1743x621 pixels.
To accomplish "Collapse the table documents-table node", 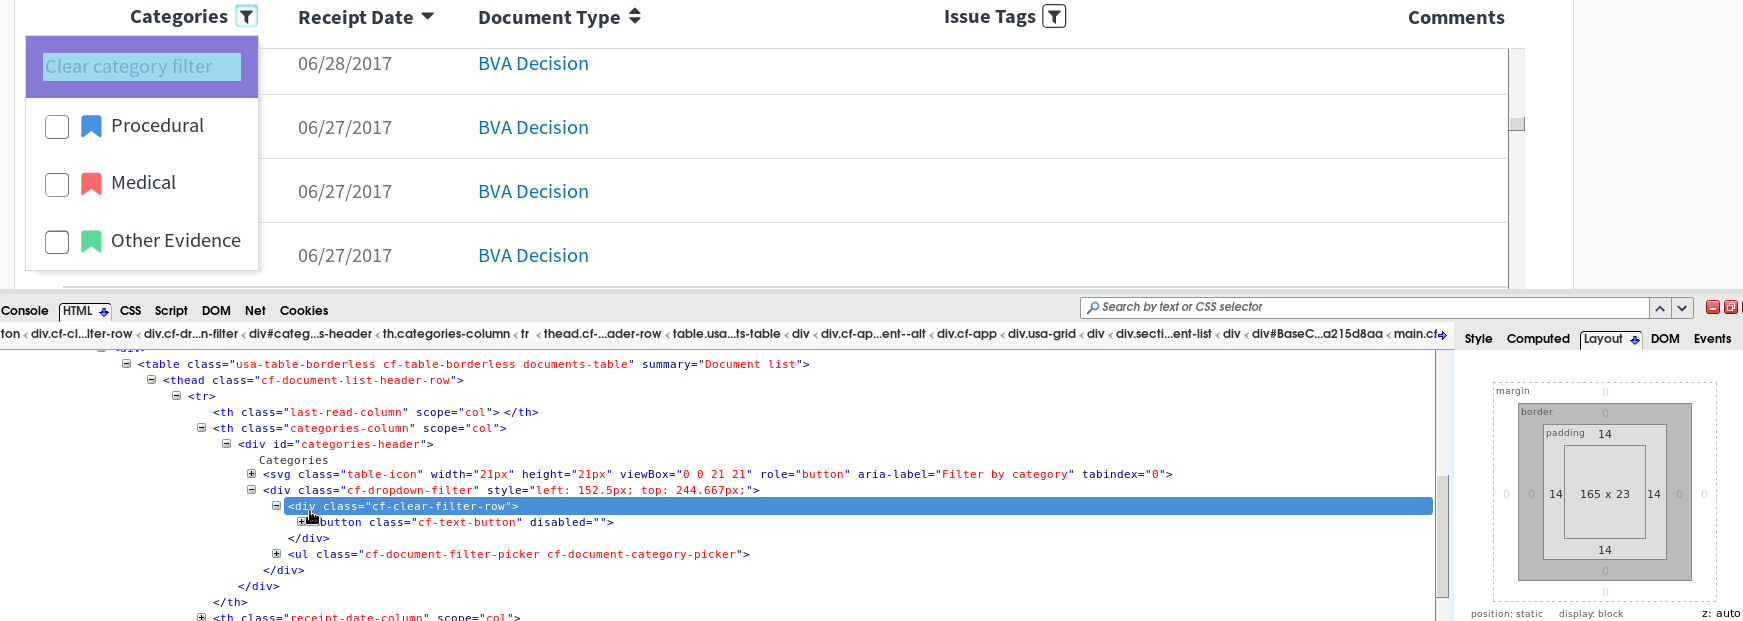I will pos(127,364).
